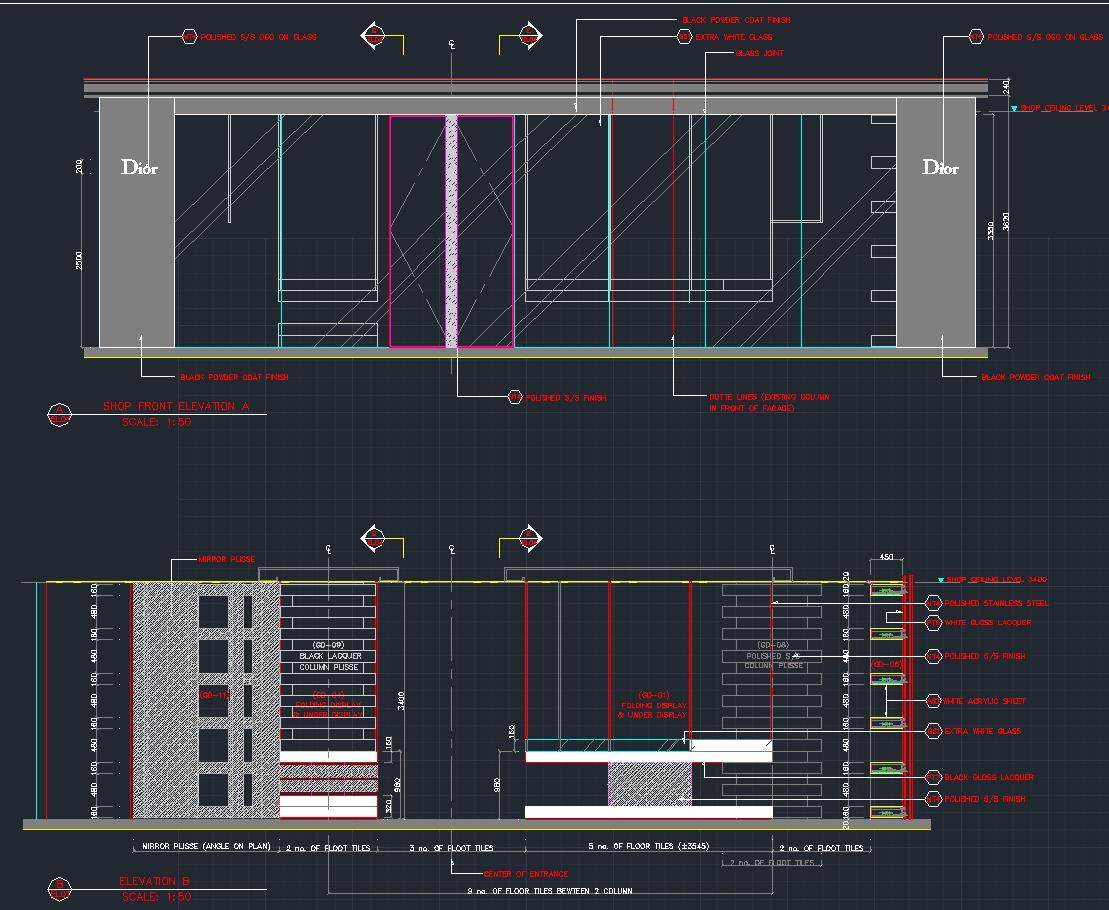Click the hexagon tag beside Polished Stainless Steel
The height and width of the screenshot is (910, 1109).
click(933, 603)
